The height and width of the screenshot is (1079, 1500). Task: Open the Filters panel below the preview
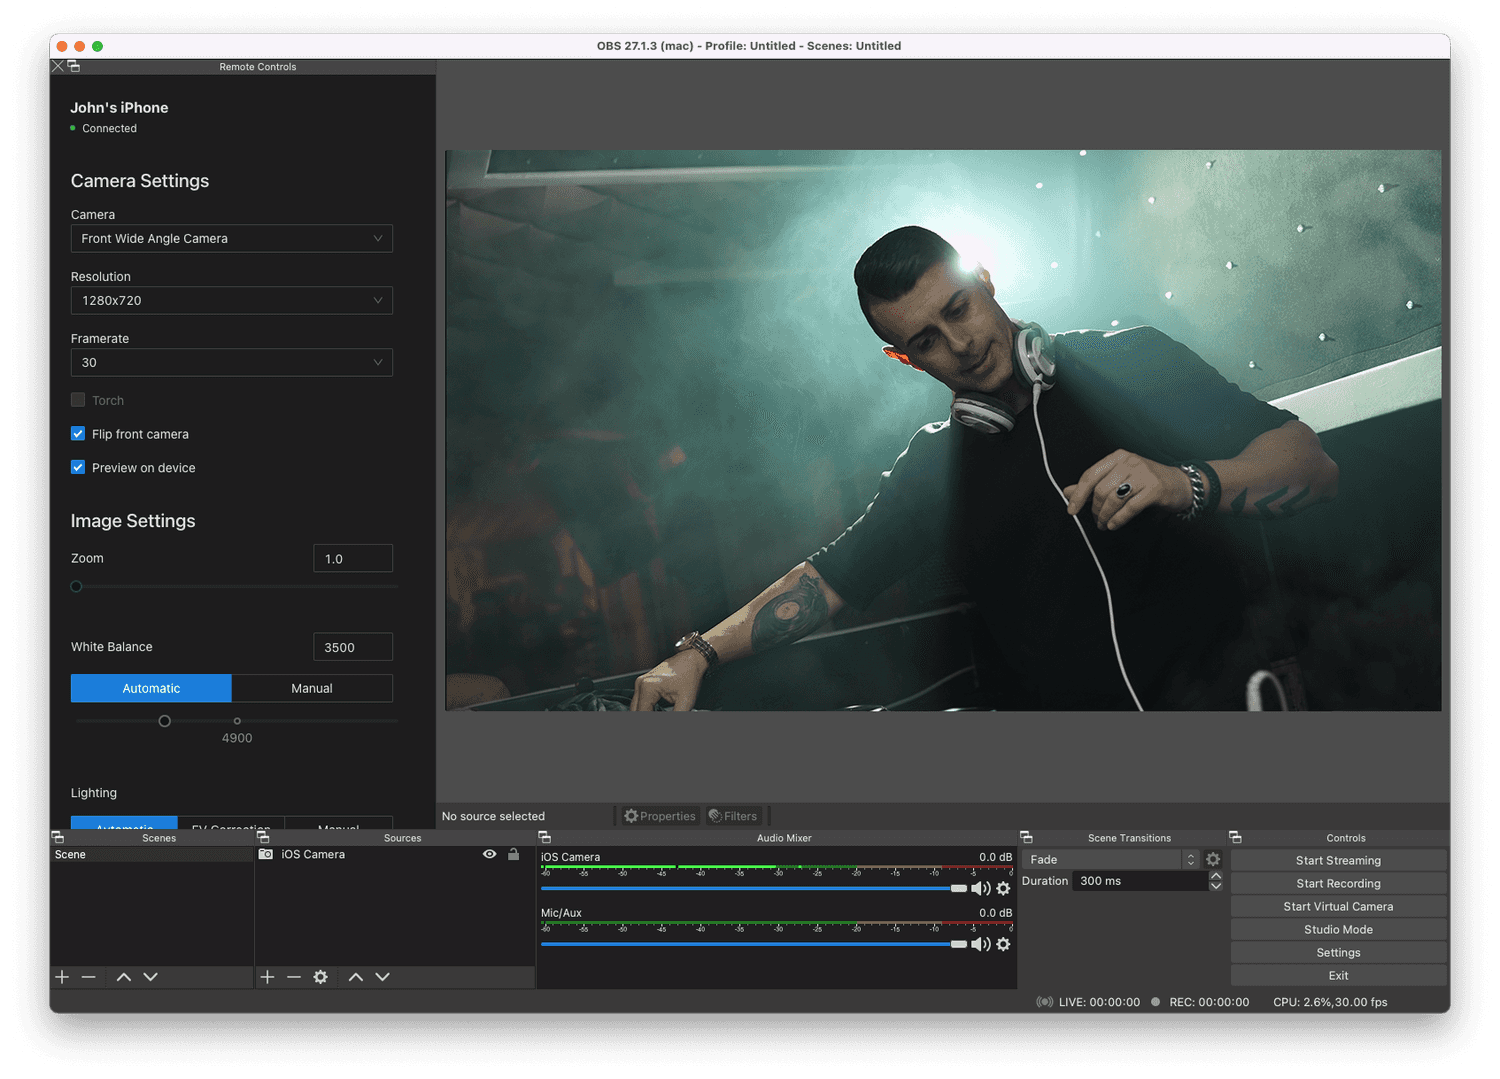pos(734,816)
